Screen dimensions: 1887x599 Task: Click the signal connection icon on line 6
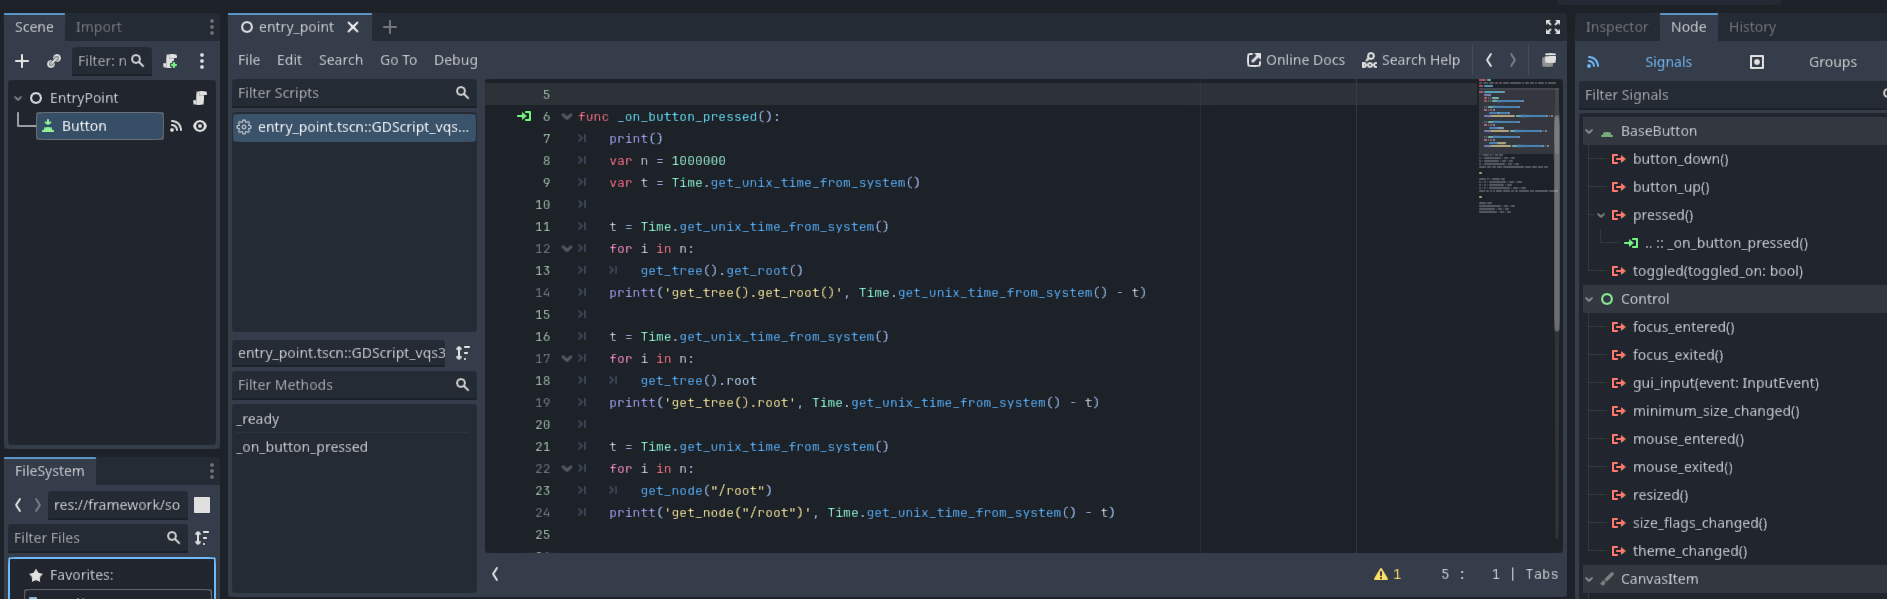524,117
